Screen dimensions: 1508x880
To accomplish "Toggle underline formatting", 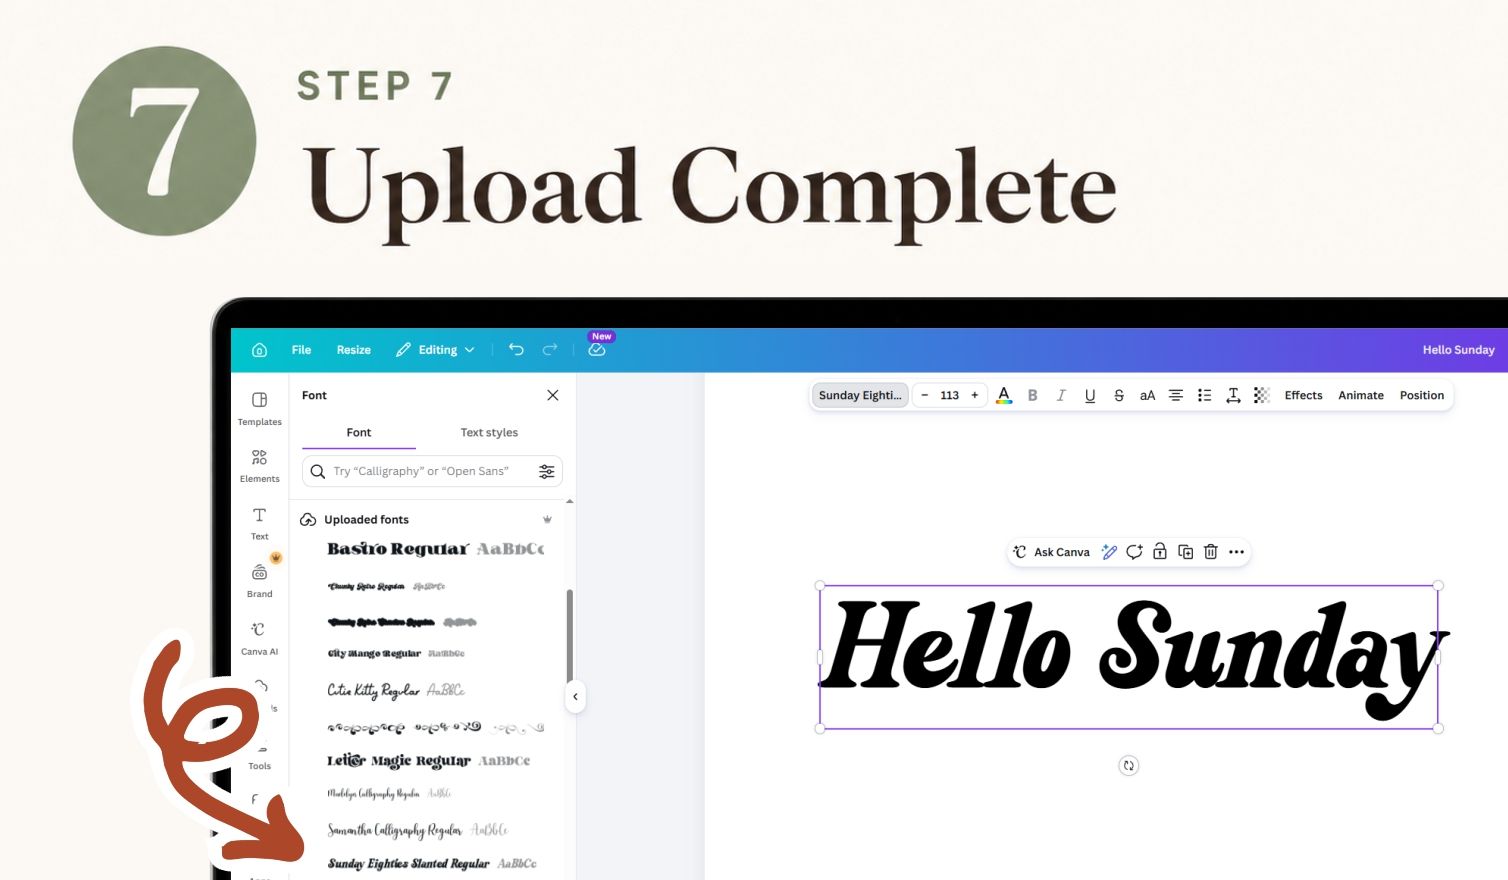I will (x=1090, y=395).
